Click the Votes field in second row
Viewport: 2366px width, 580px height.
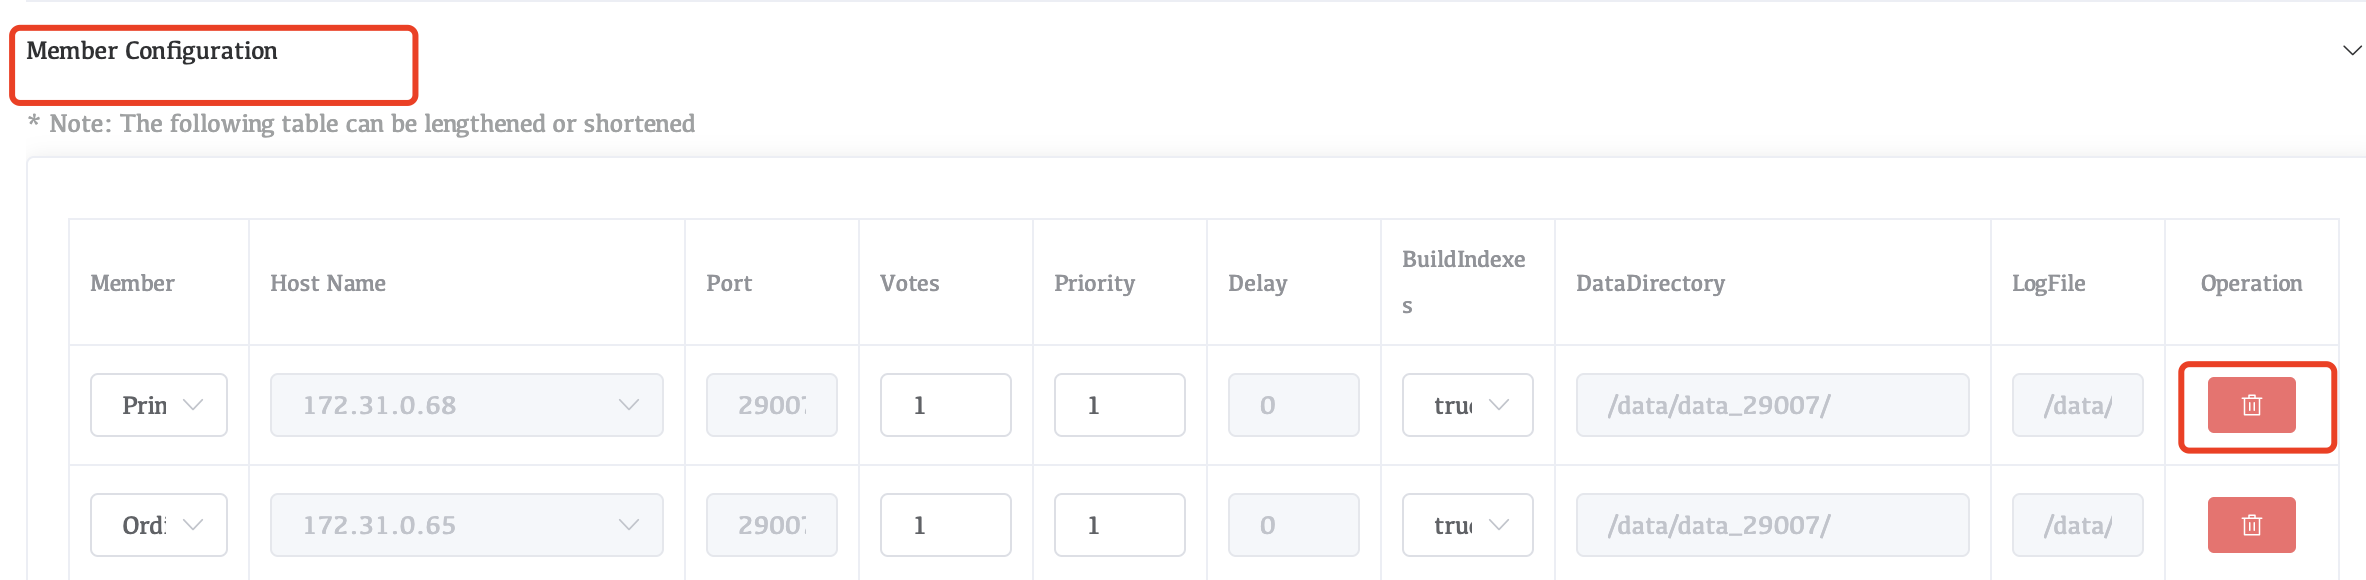(x=945, y=525)
